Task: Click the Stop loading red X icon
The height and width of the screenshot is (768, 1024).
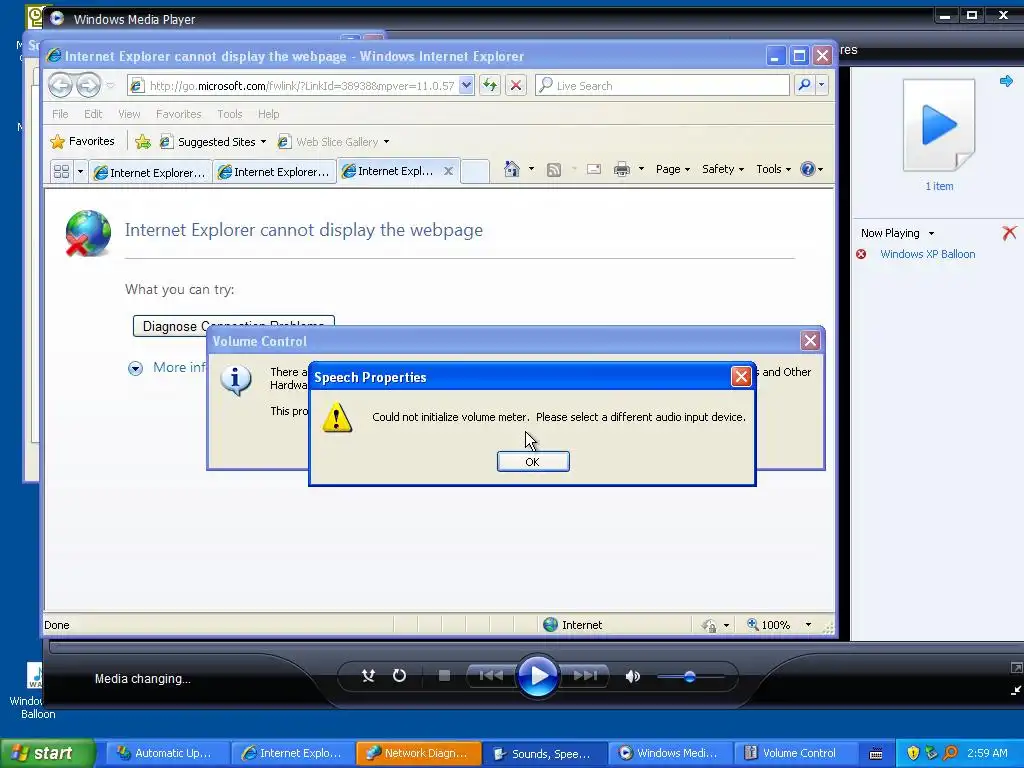Action: pos(516,85)
